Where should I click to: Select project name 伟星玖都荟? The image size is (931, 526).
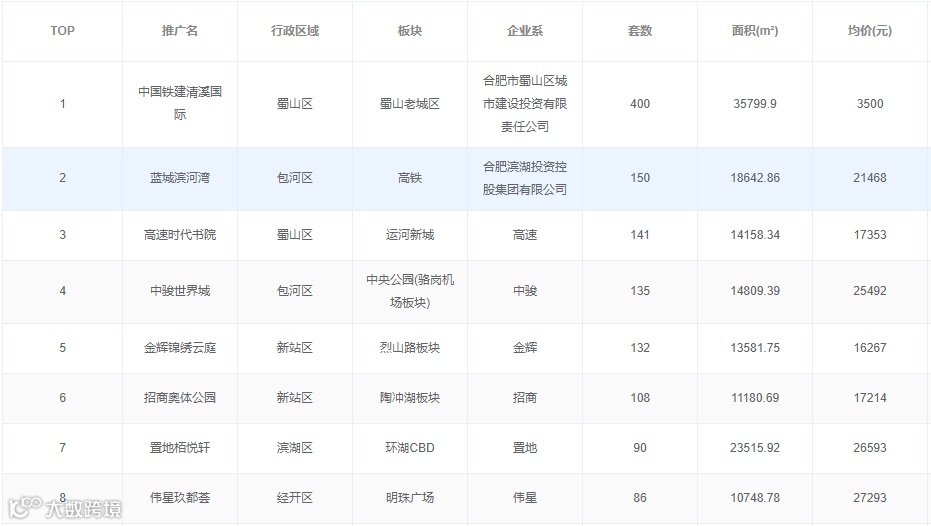pyautogui.click(x=180, y=498)
